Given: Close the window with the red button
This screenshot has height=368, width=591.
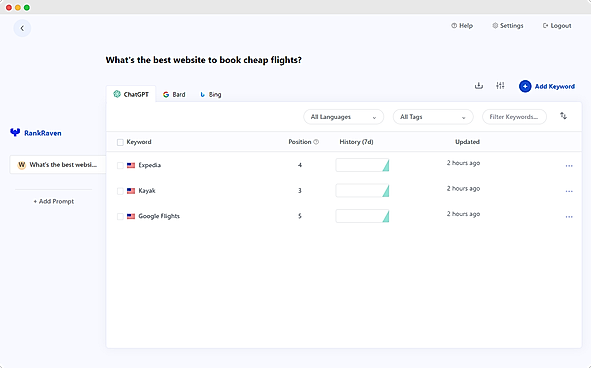Looking at the screenshot, I should [x=9, y=8].
